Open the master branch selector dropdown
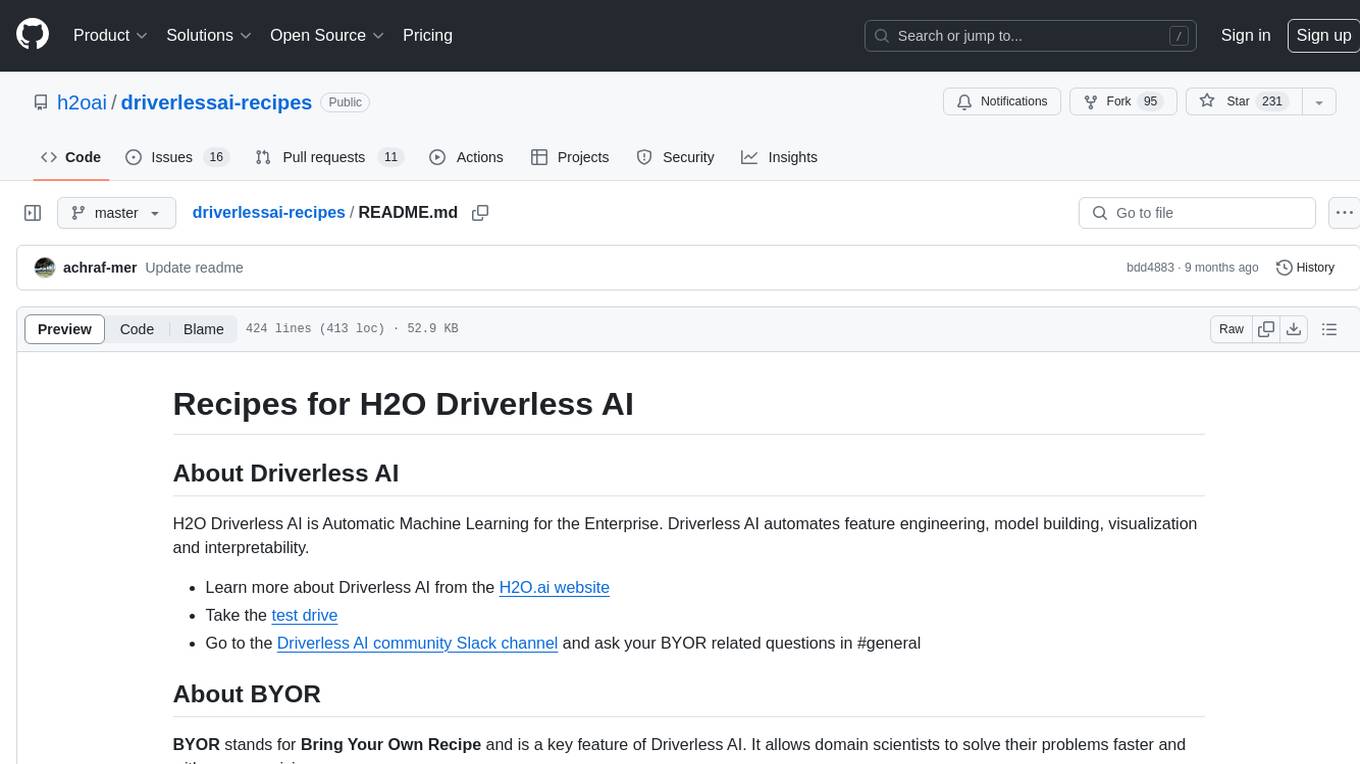This screenshot has height=764, width=1360. 117,213
